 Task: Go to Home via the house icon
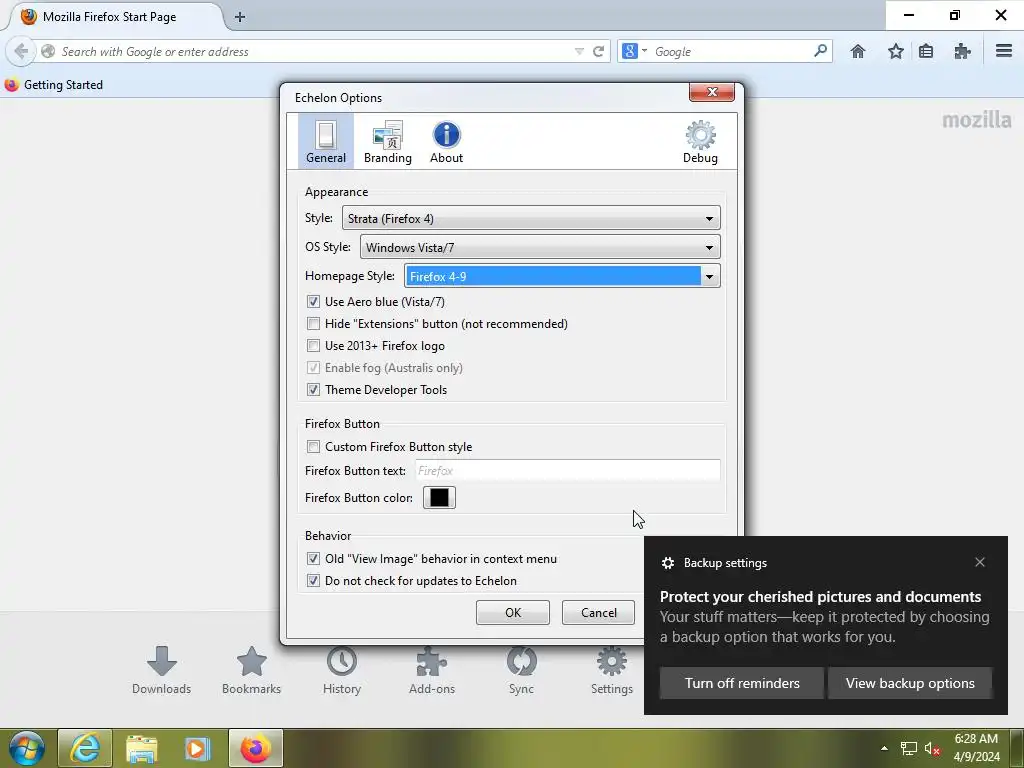coord(858,51)
